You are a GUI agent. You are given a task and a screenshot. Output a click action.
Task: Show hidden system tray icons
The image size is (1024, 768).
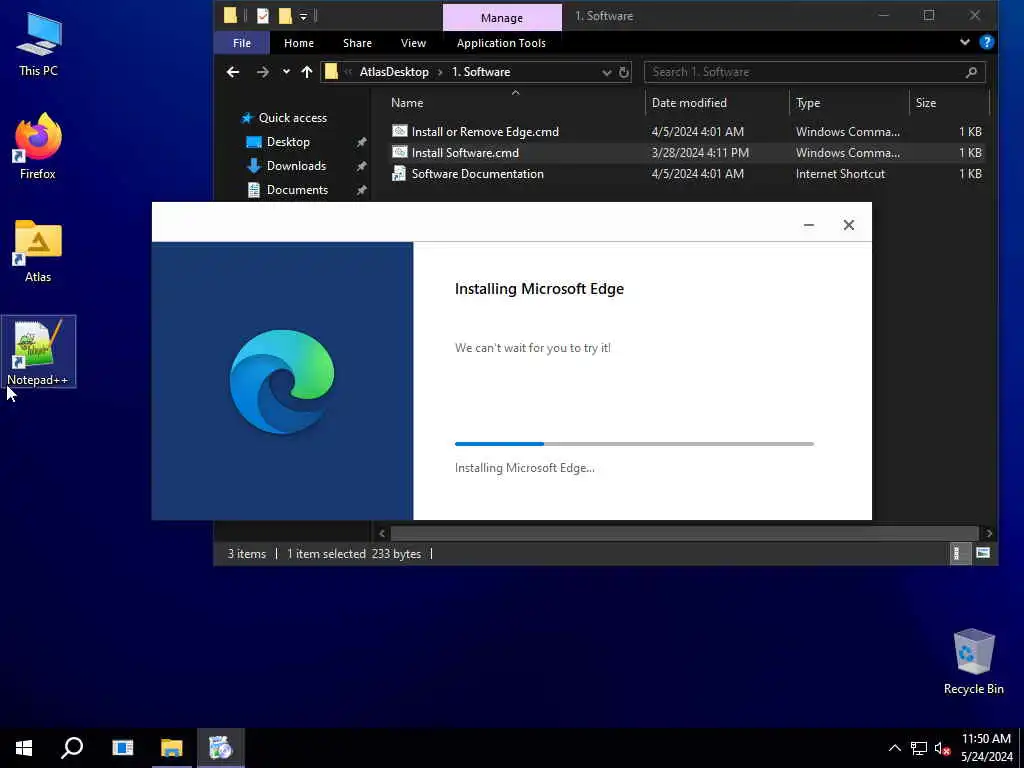click(895, 748)
